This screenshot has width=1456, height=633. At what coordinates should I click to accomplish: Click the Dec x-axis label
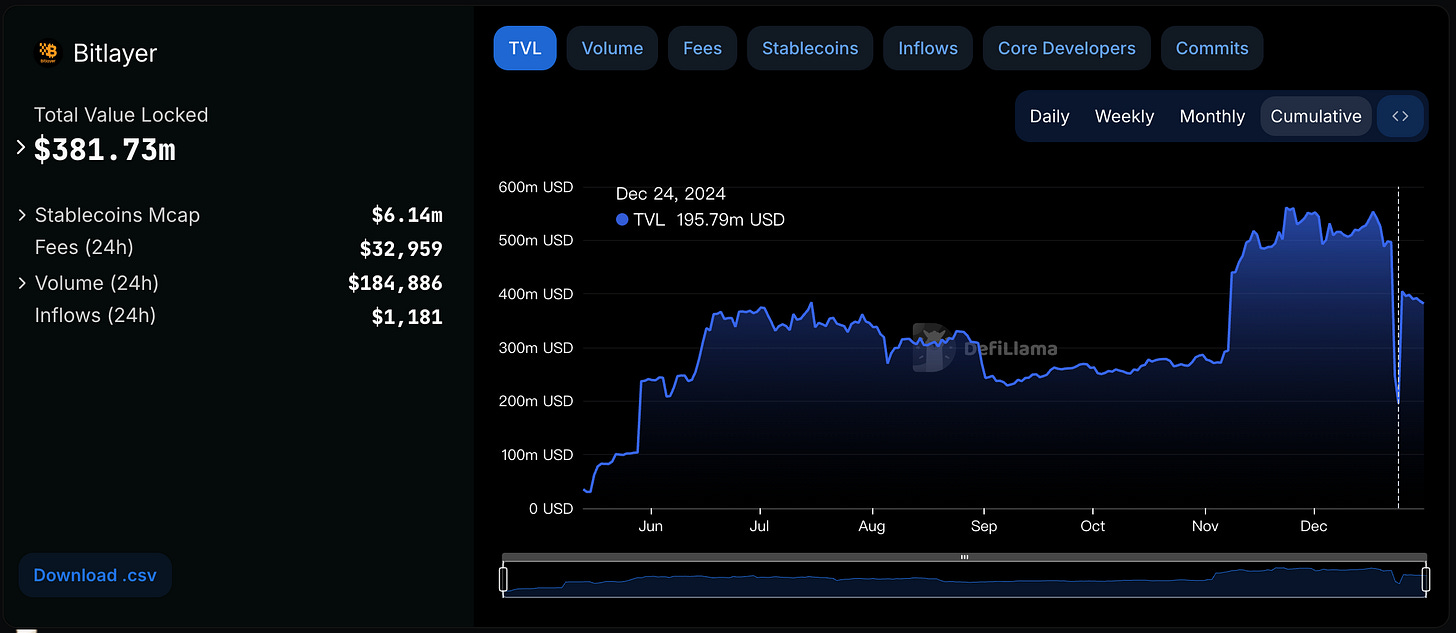tap(1313, 526)
